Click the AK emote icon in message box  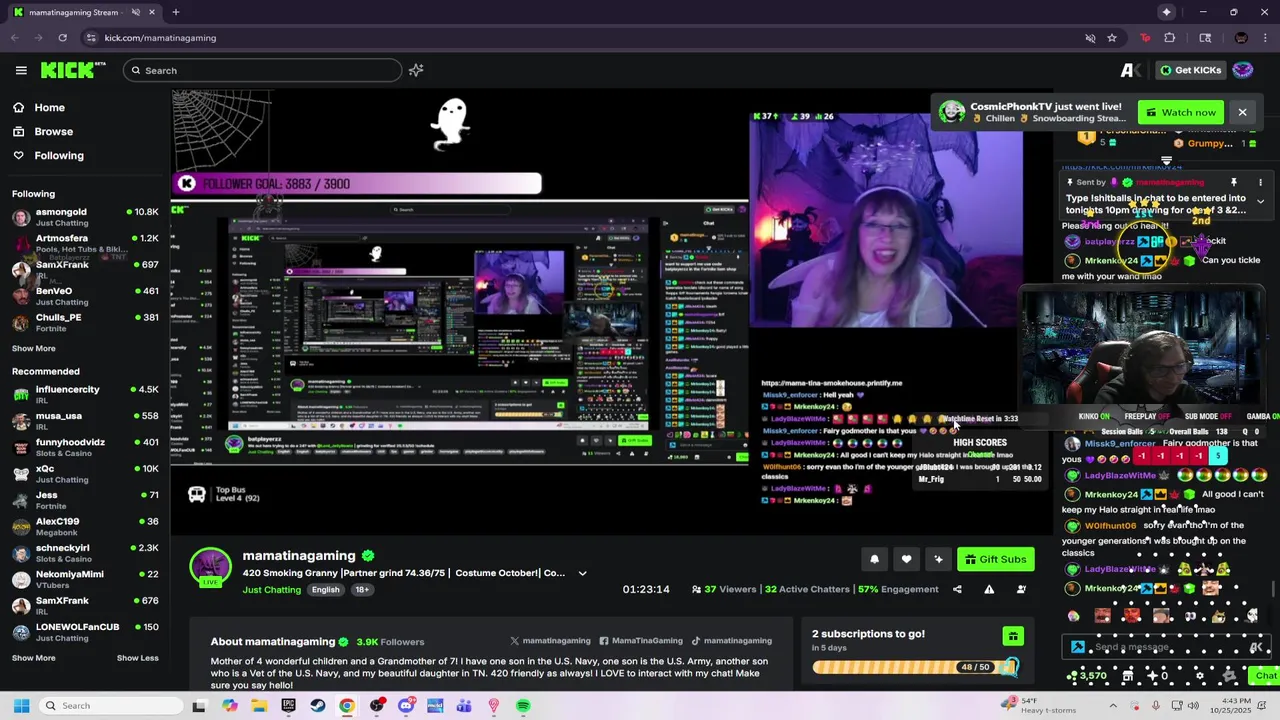pyautogui.click(x=1256, y=647)
